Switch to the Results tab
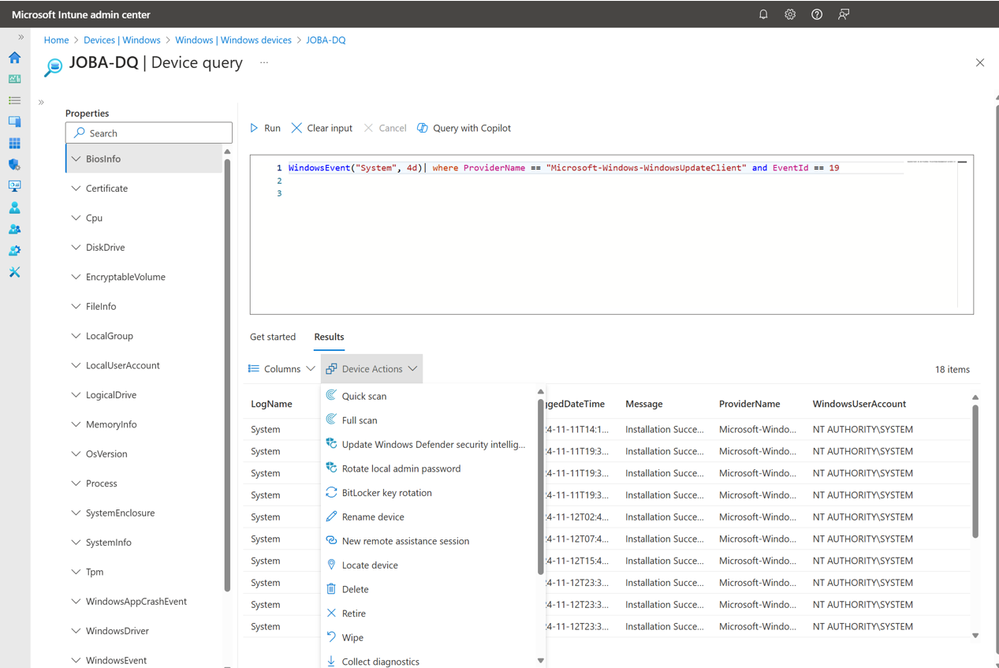 (329, 337)
